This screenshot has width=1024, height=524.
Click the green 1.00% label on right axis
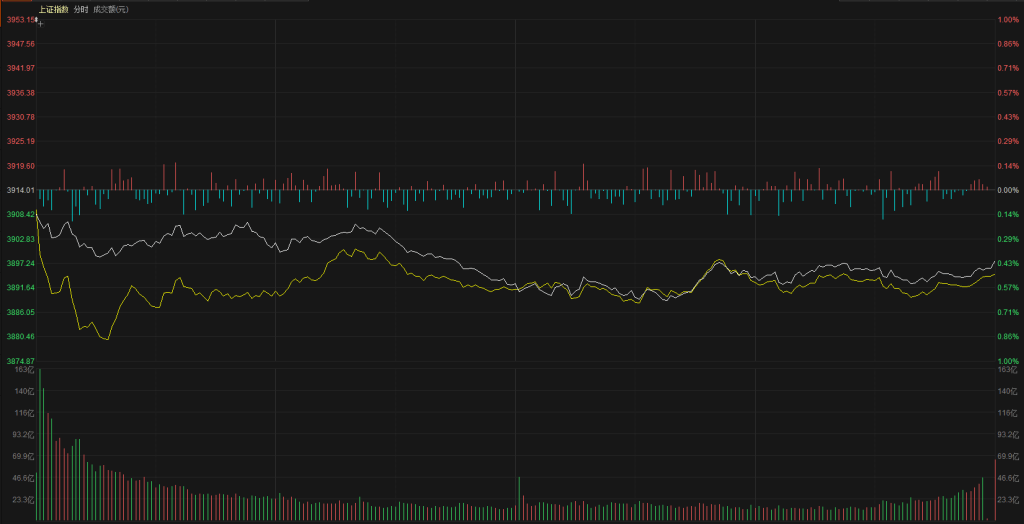(x=1007, y=361)
